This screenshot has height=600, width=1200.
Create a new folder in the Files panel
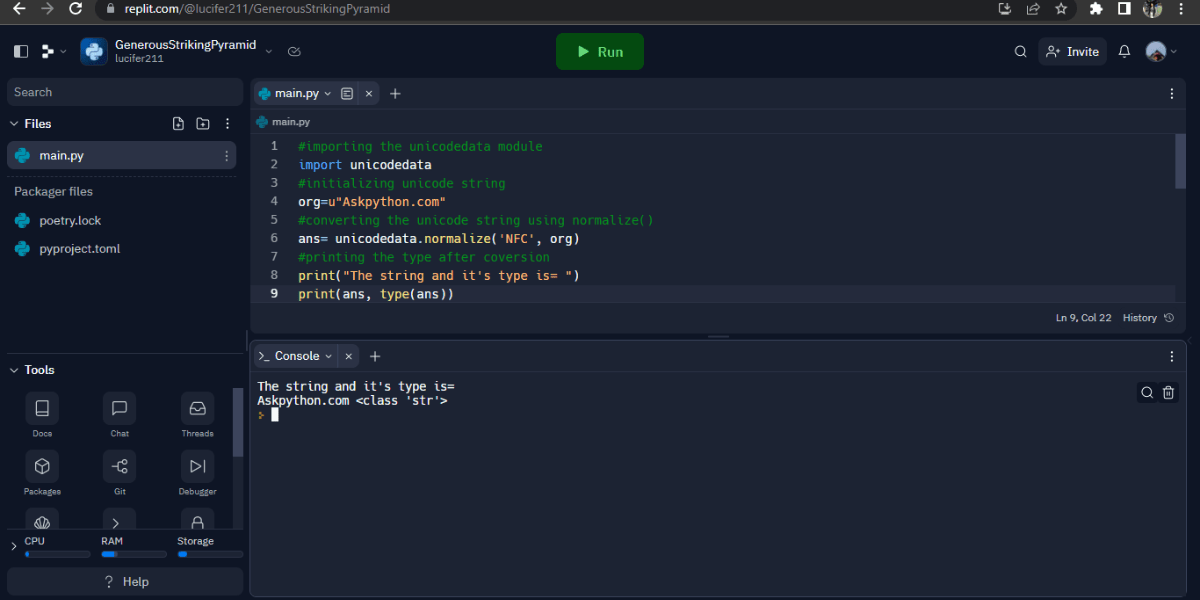[202, 123]
